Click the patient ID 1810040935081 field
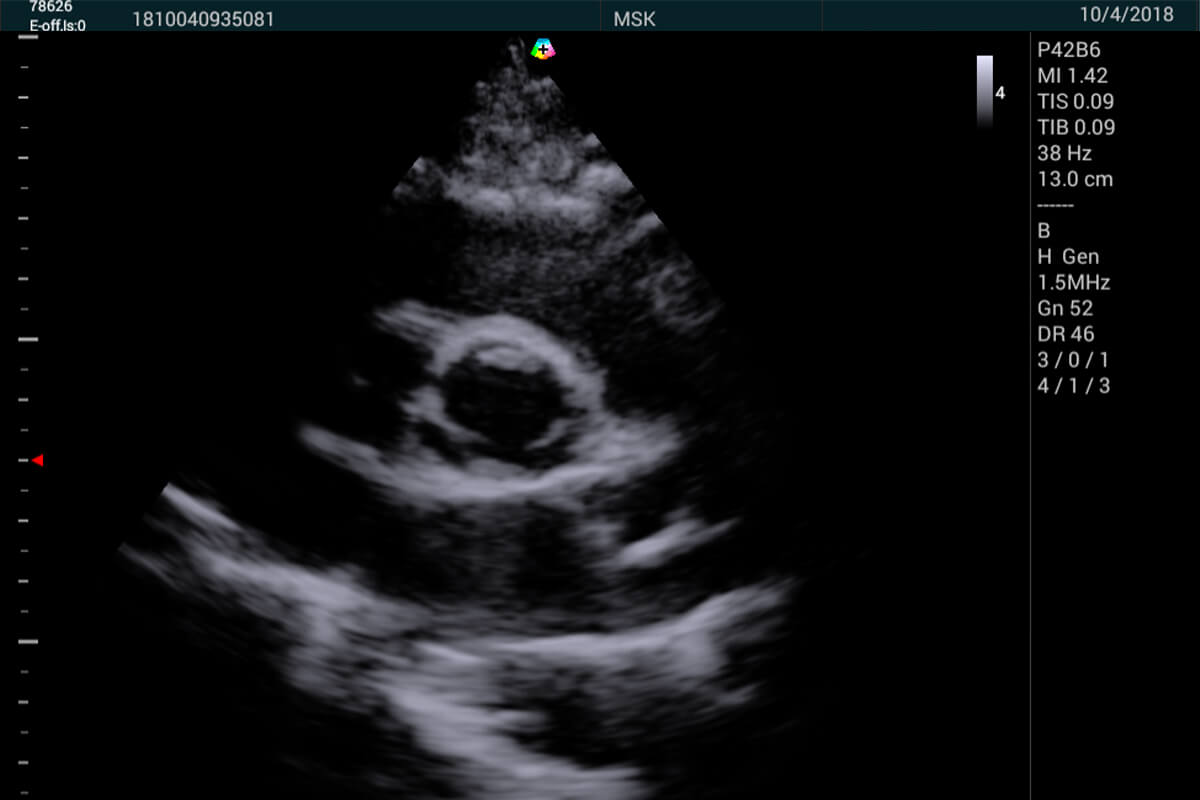Viewport: 1200px width, 800px height. tap(203, 18)
